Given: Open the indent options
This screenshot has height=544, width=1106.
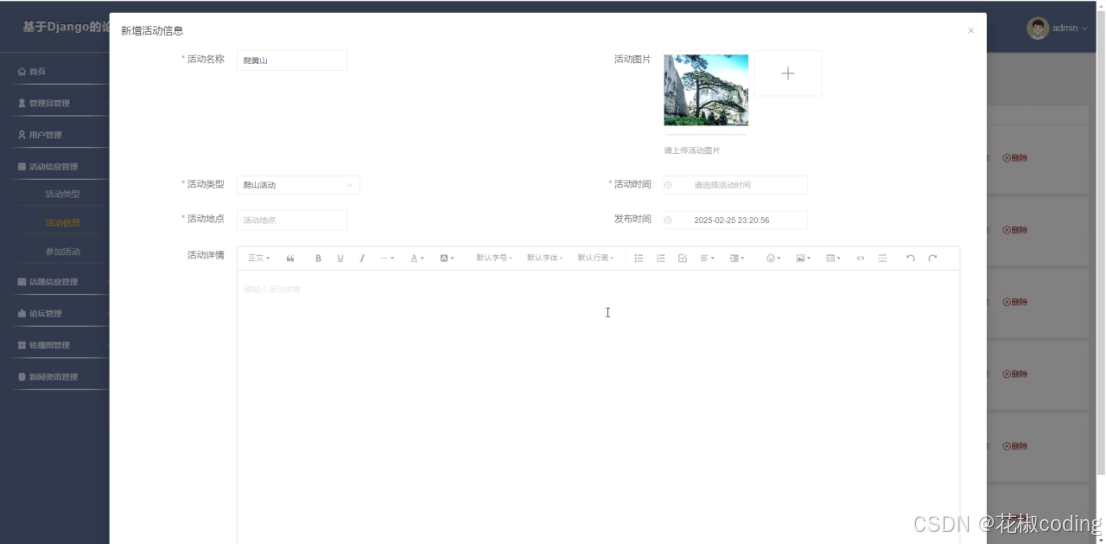Looking at the screenshot, I should pos(737,258).
